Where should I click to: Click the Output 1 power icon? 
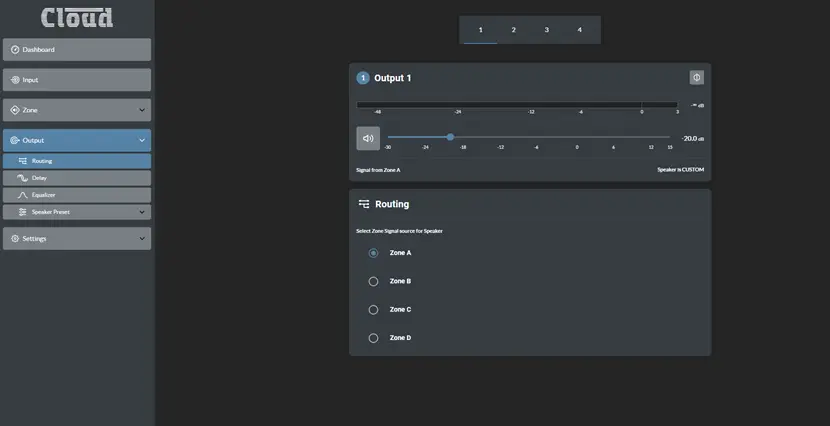[x=697, y=78]
